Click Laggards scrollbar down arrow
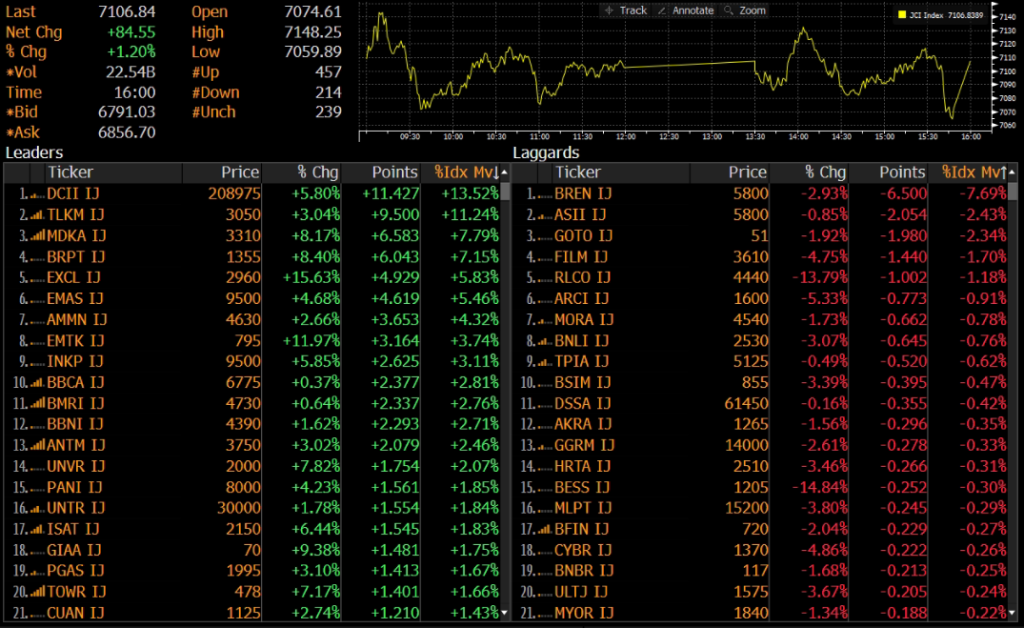This screenshot has width=1024, height=628. click(1013, 611)
